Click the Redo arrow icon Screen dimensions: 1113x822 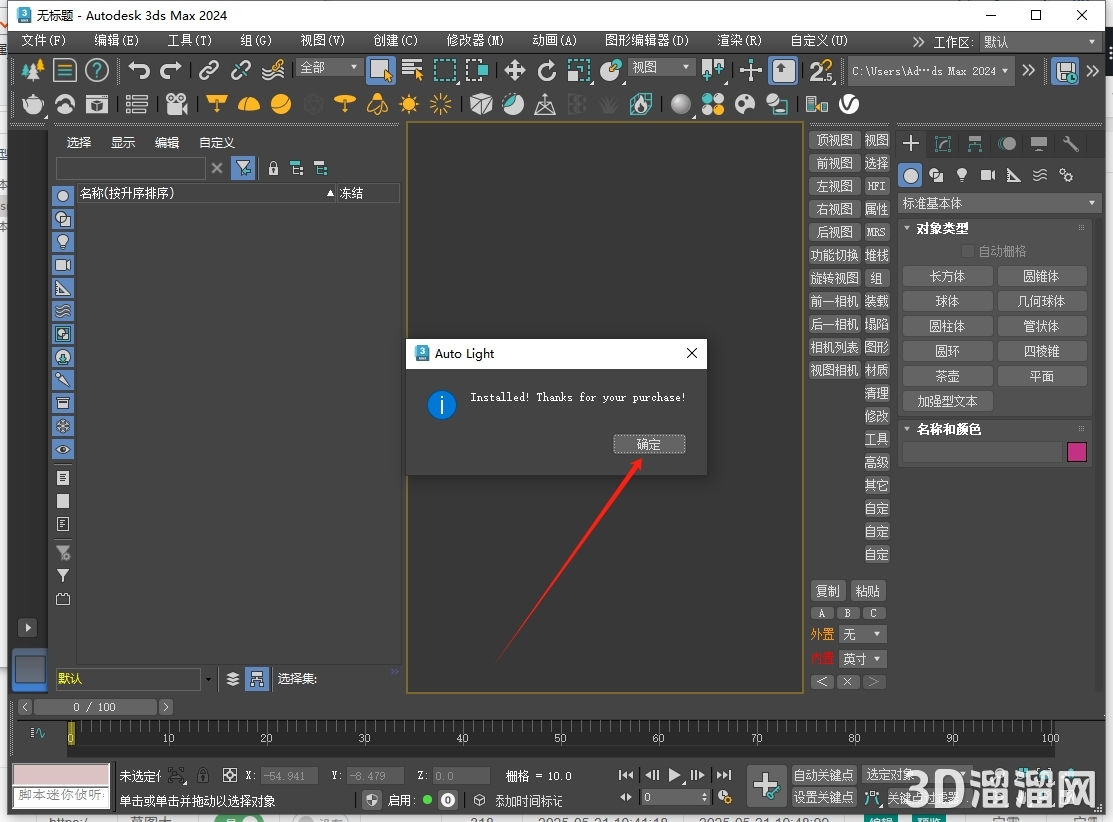(x=170, y=70)
